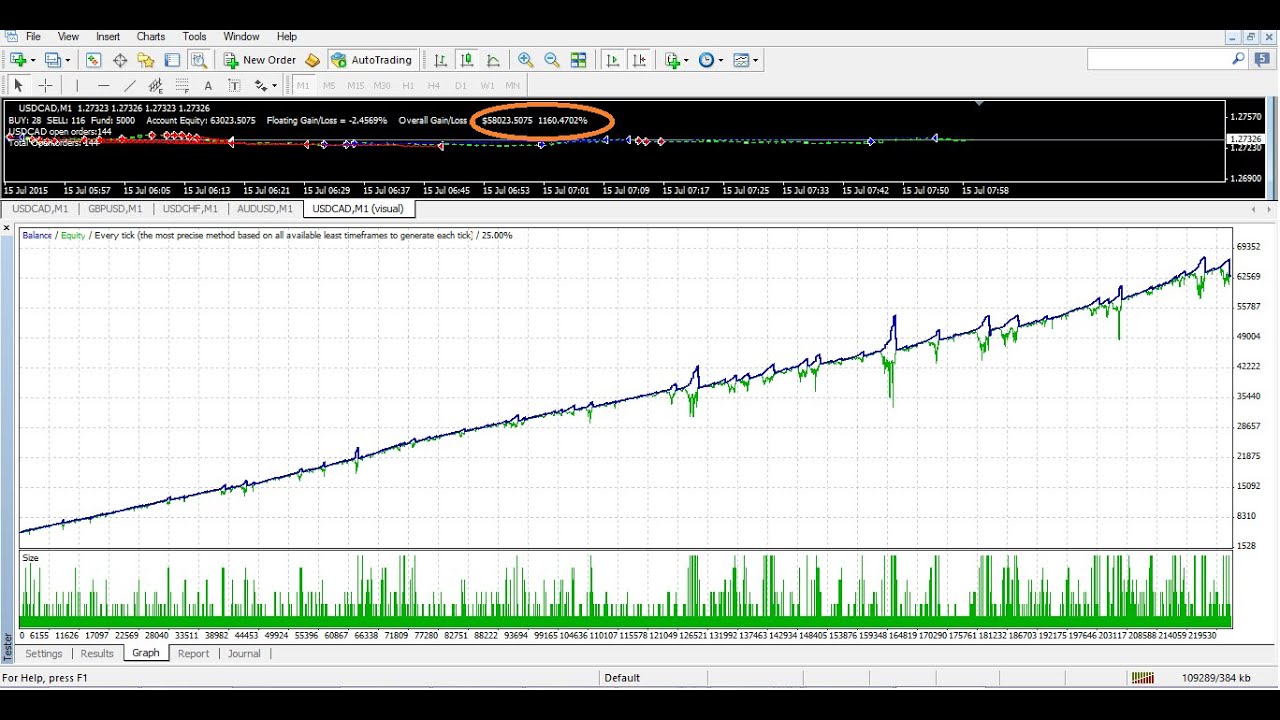Expand the Templates dropdown arrow

[x=755, y=60]
